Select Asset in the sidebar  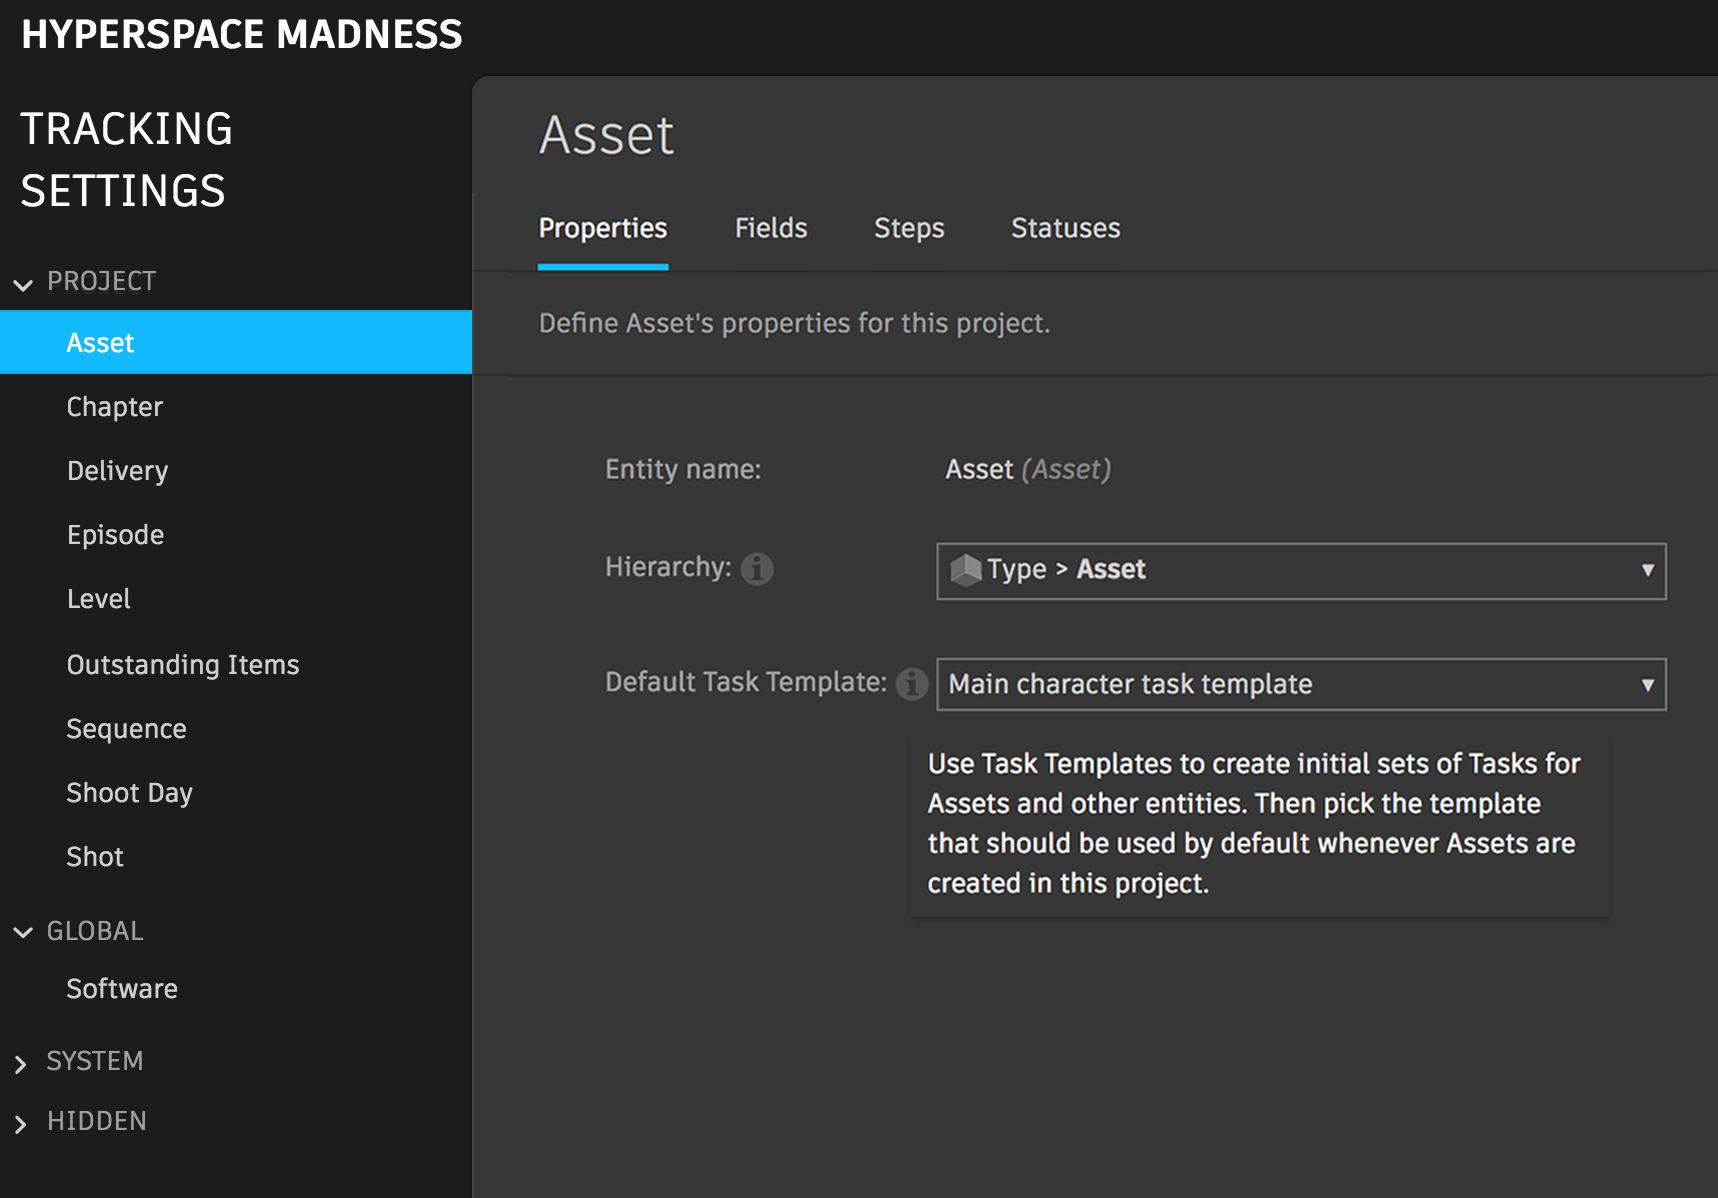pyautogui.click(x=236, y=342)
